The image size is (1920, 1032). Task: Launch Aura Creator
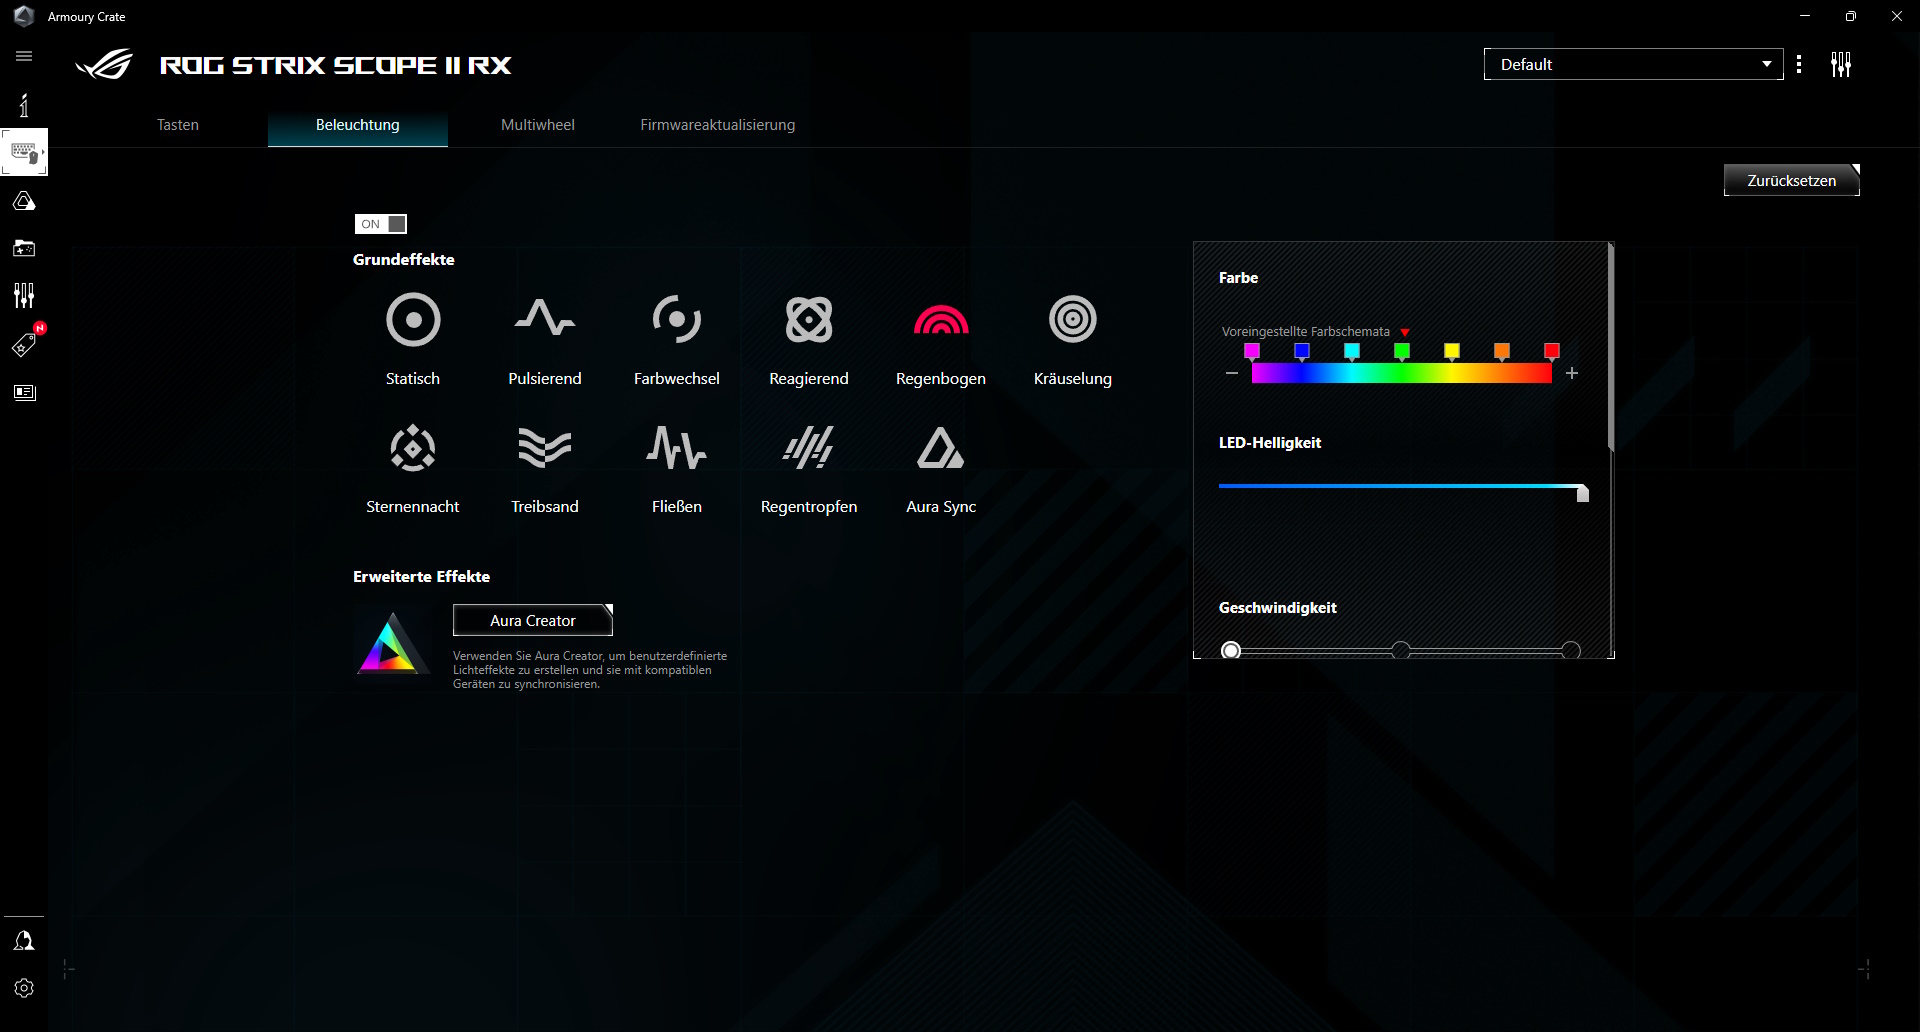pyautogui.click(x=532, y=620)
